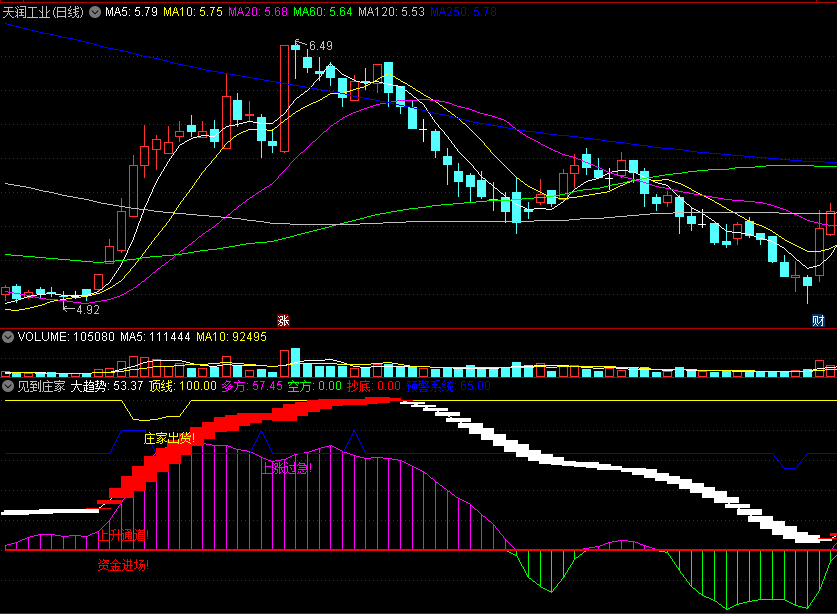This screenshot has height=614, width=837.
Task: Click the MA10: 5.75 label
Action: pos(193,12)
